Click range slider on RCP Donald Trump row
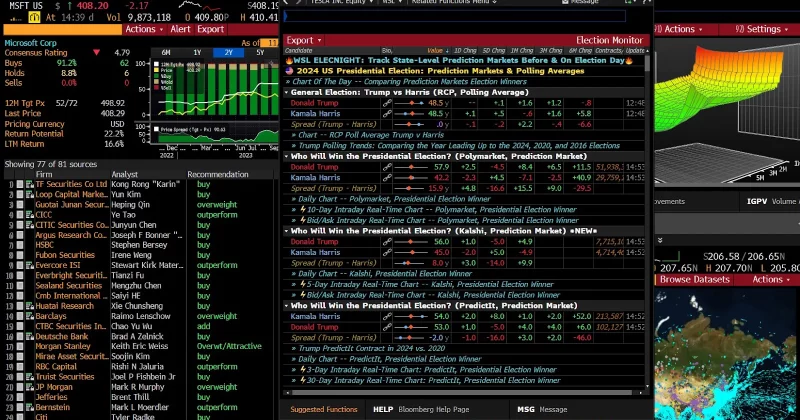This screenshot has height=420, width=800. tap(409, 103)
